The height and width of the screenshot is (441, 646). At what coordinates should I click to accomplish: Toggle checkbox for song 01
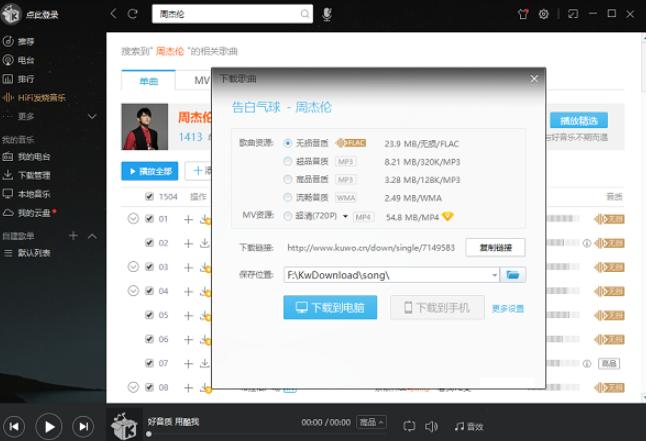click(150, 219)
